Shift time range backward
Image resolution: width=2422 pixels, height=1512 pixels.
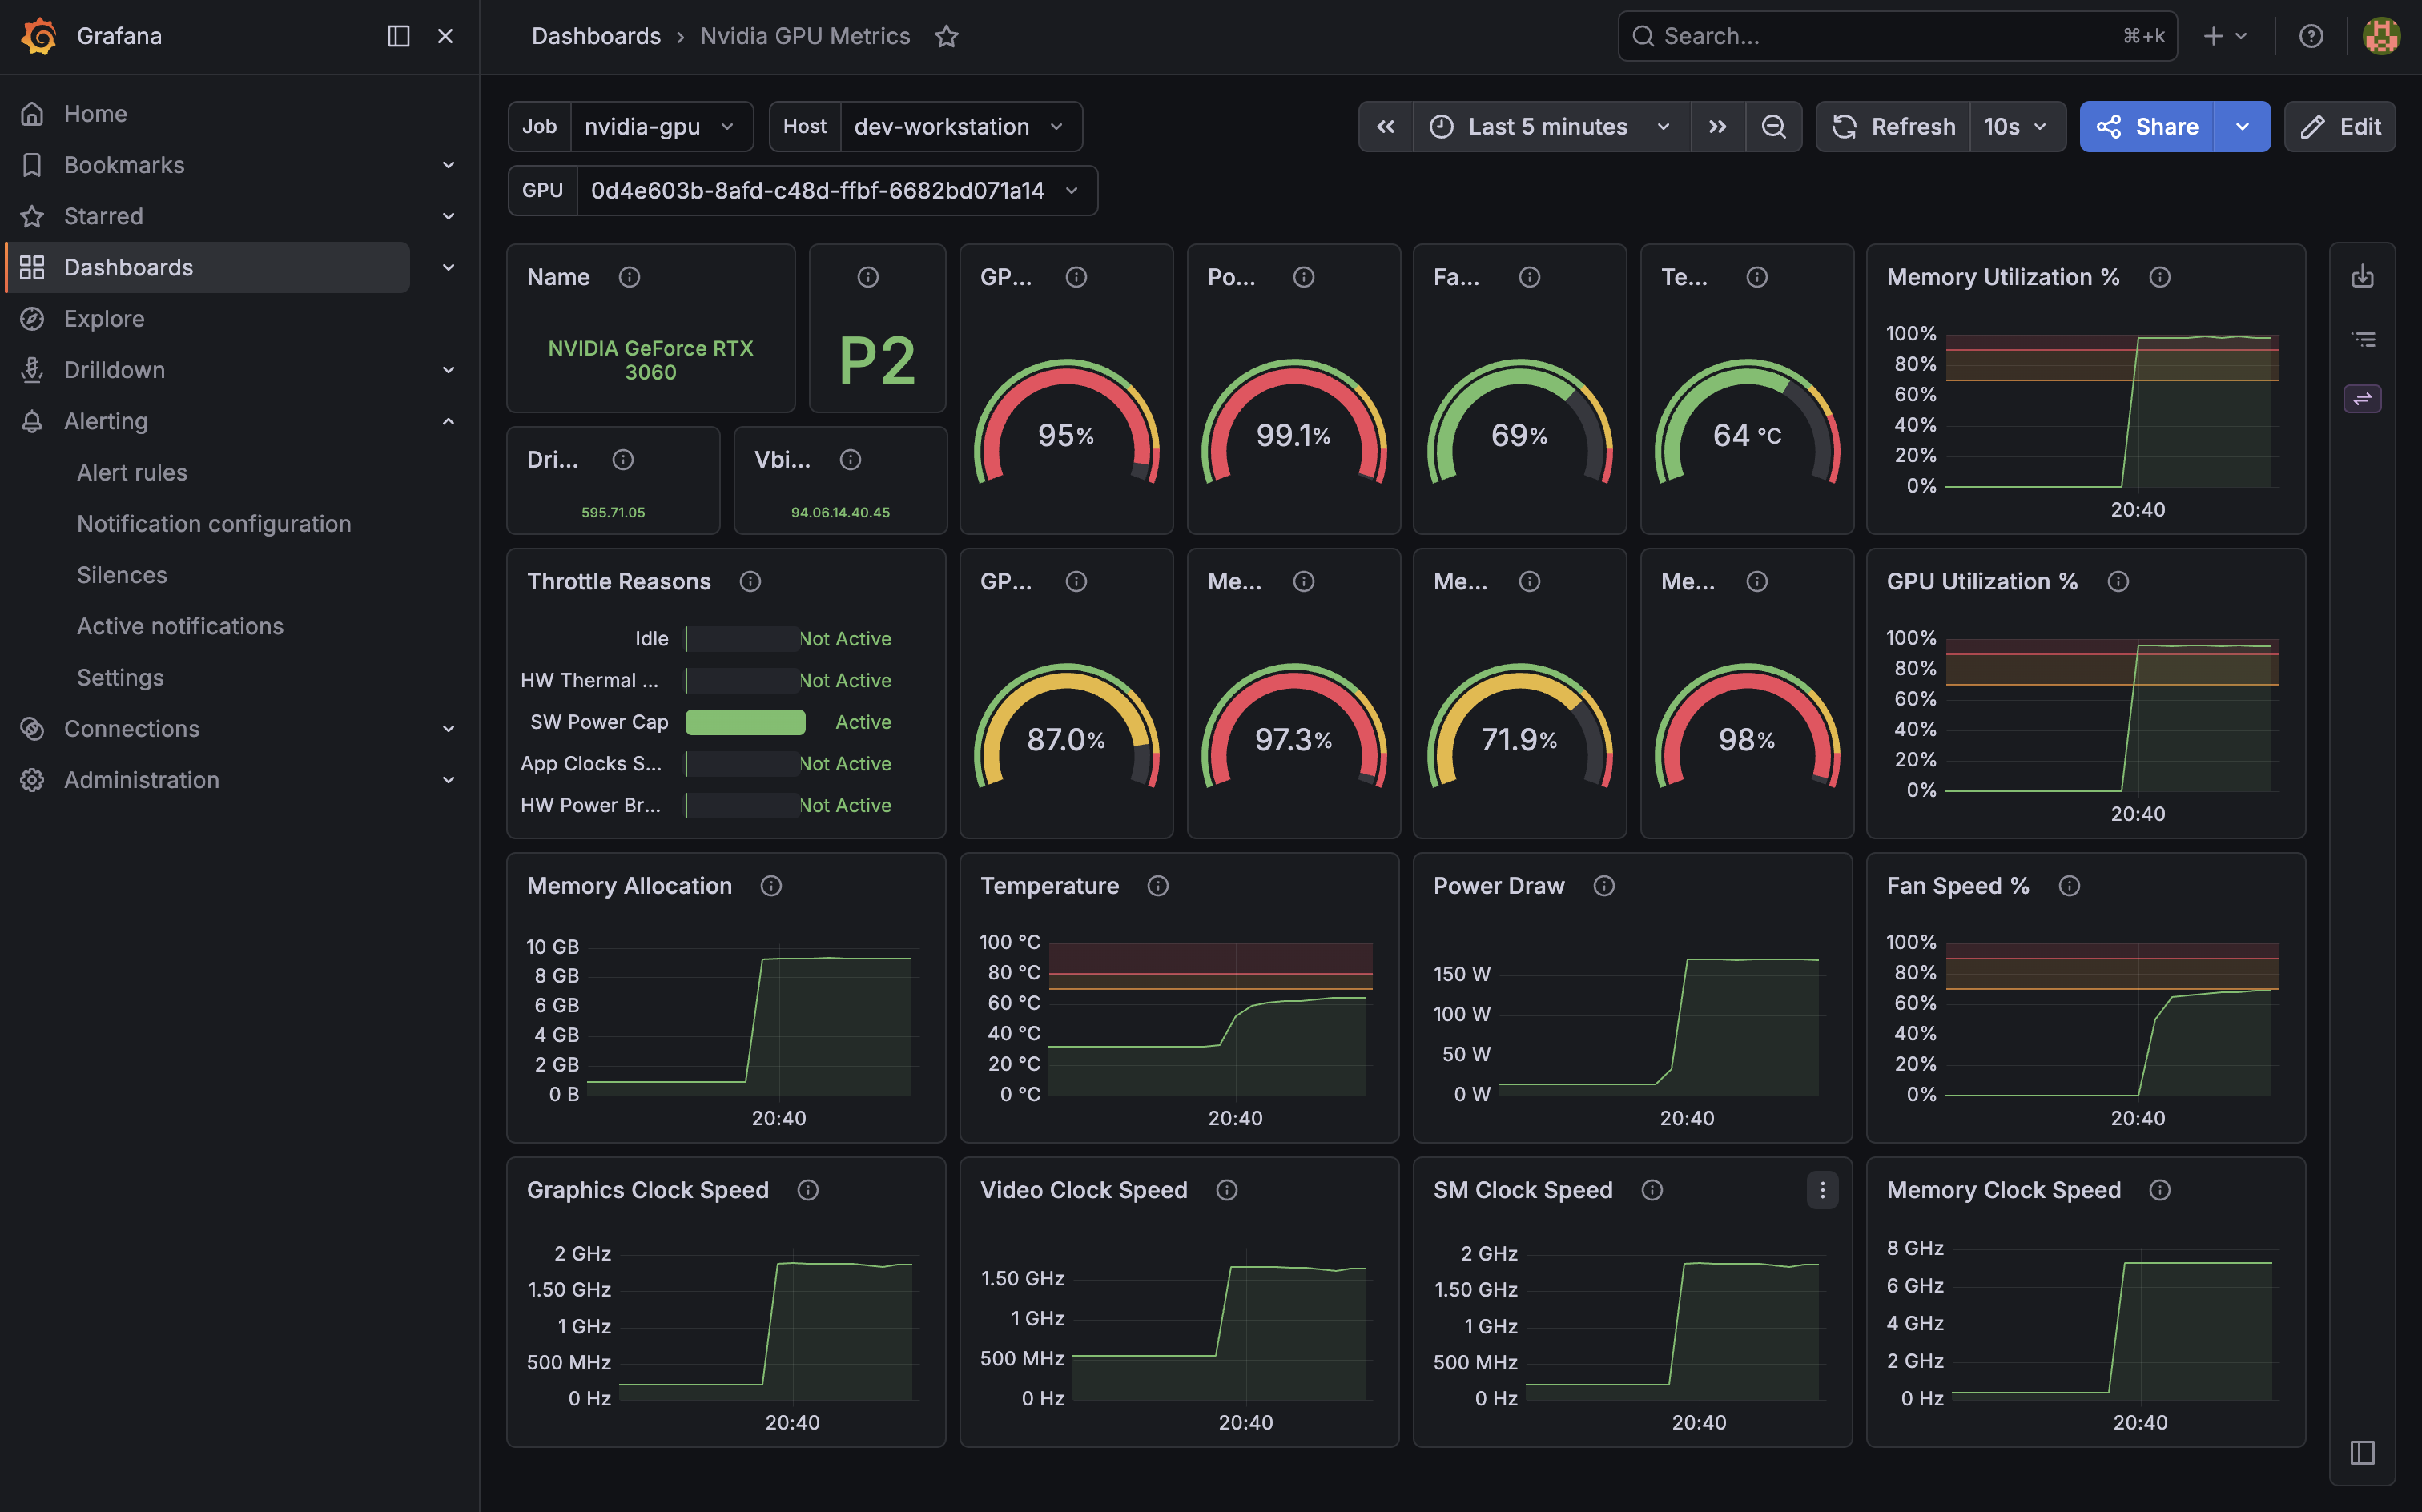coord(1386,126)
